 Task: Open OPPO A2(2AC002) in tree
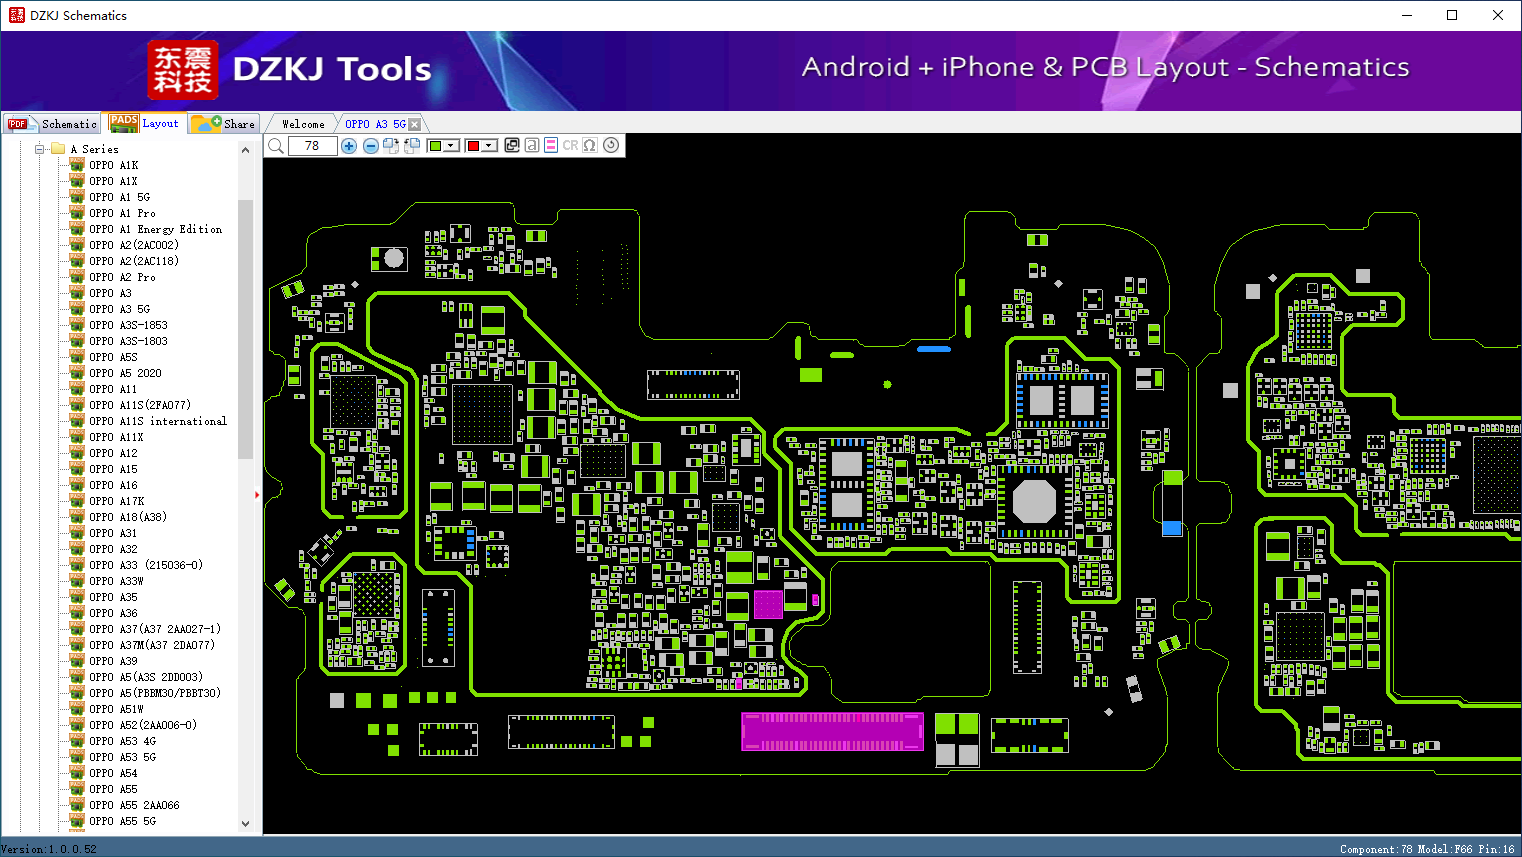point(134,245)
